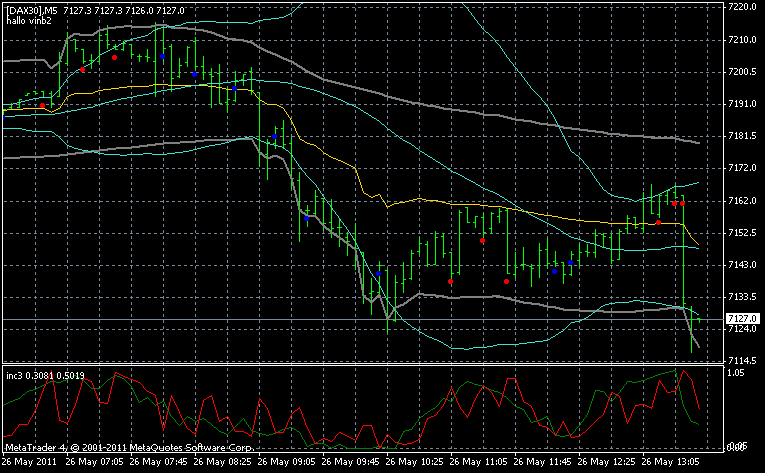765x473 pixels.
Task: Click the '26 May 09:05' time label
Action: pyautogui.click(x=287, y=461)
